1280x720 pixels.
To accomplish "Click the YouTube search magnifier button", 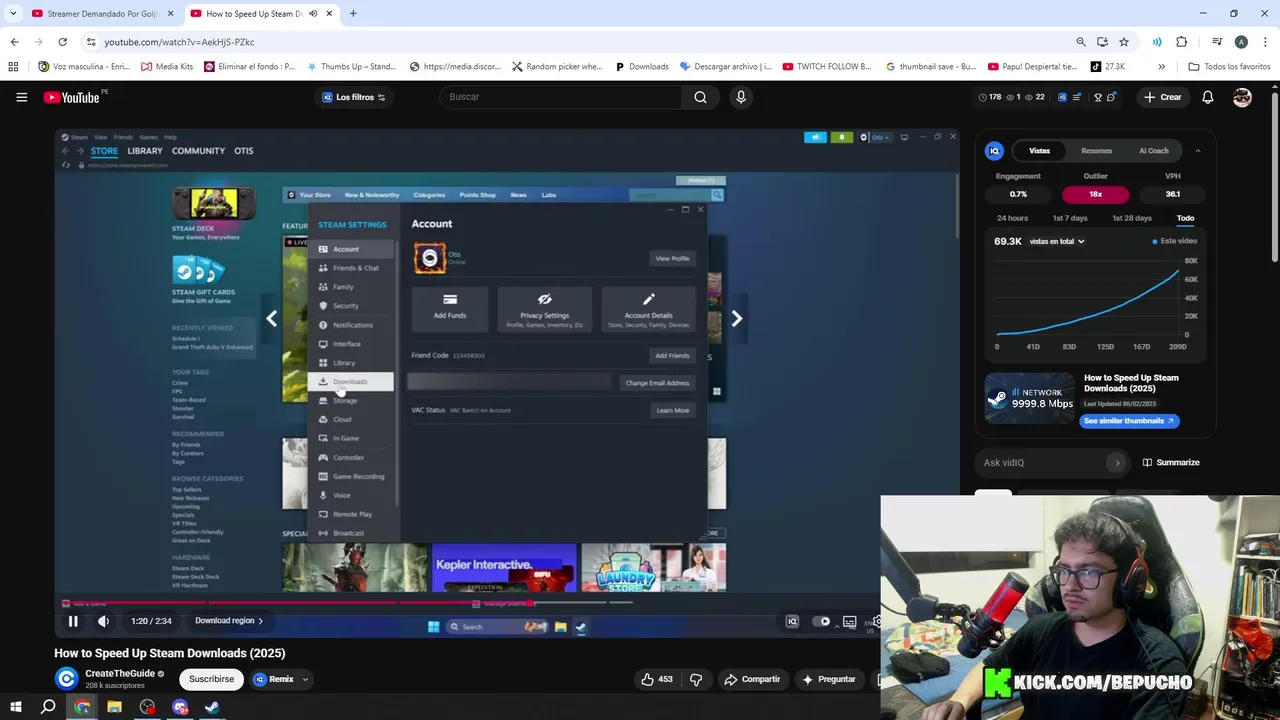I will click(x=700, y=97).
